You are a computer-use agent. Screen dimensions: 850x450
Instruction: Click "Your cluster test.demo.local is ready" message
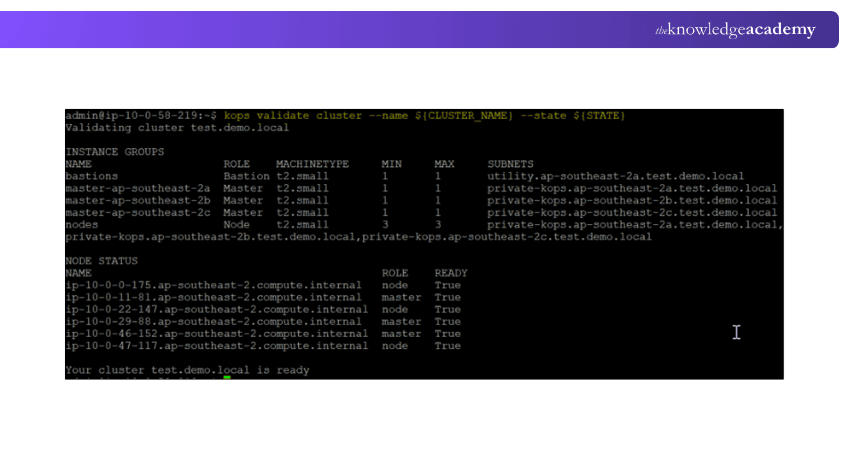tap(187, 369)
